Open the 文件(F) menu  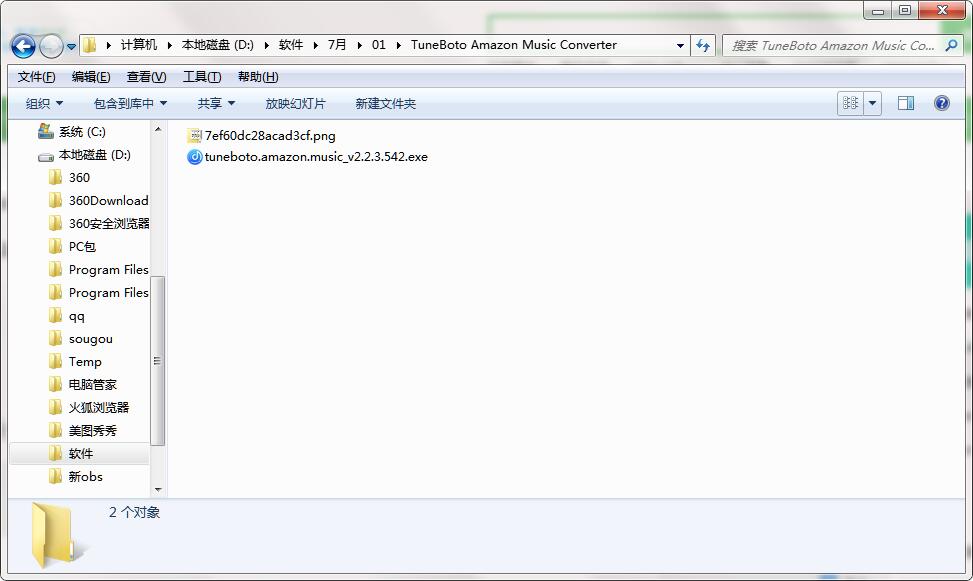(x=37, y=76)
